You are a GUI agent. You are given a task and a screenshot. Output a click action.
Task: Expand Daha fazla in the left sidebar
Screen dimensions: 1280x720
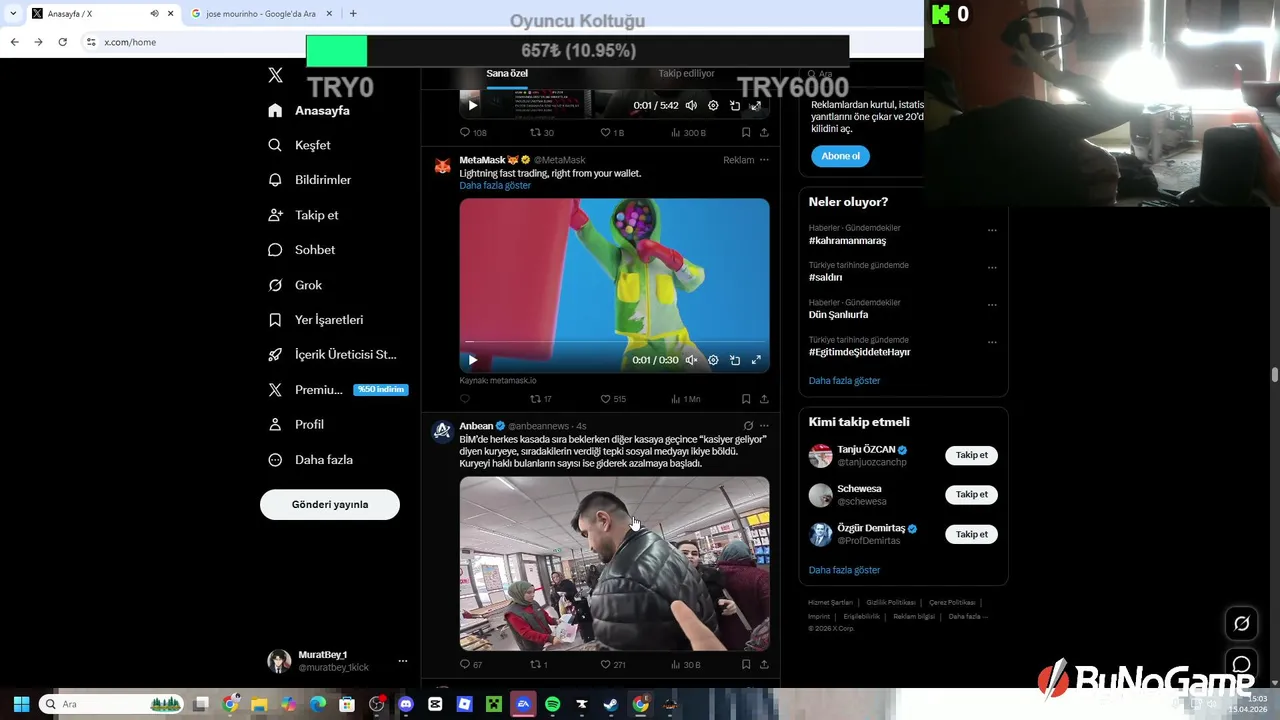coord(310,460)
